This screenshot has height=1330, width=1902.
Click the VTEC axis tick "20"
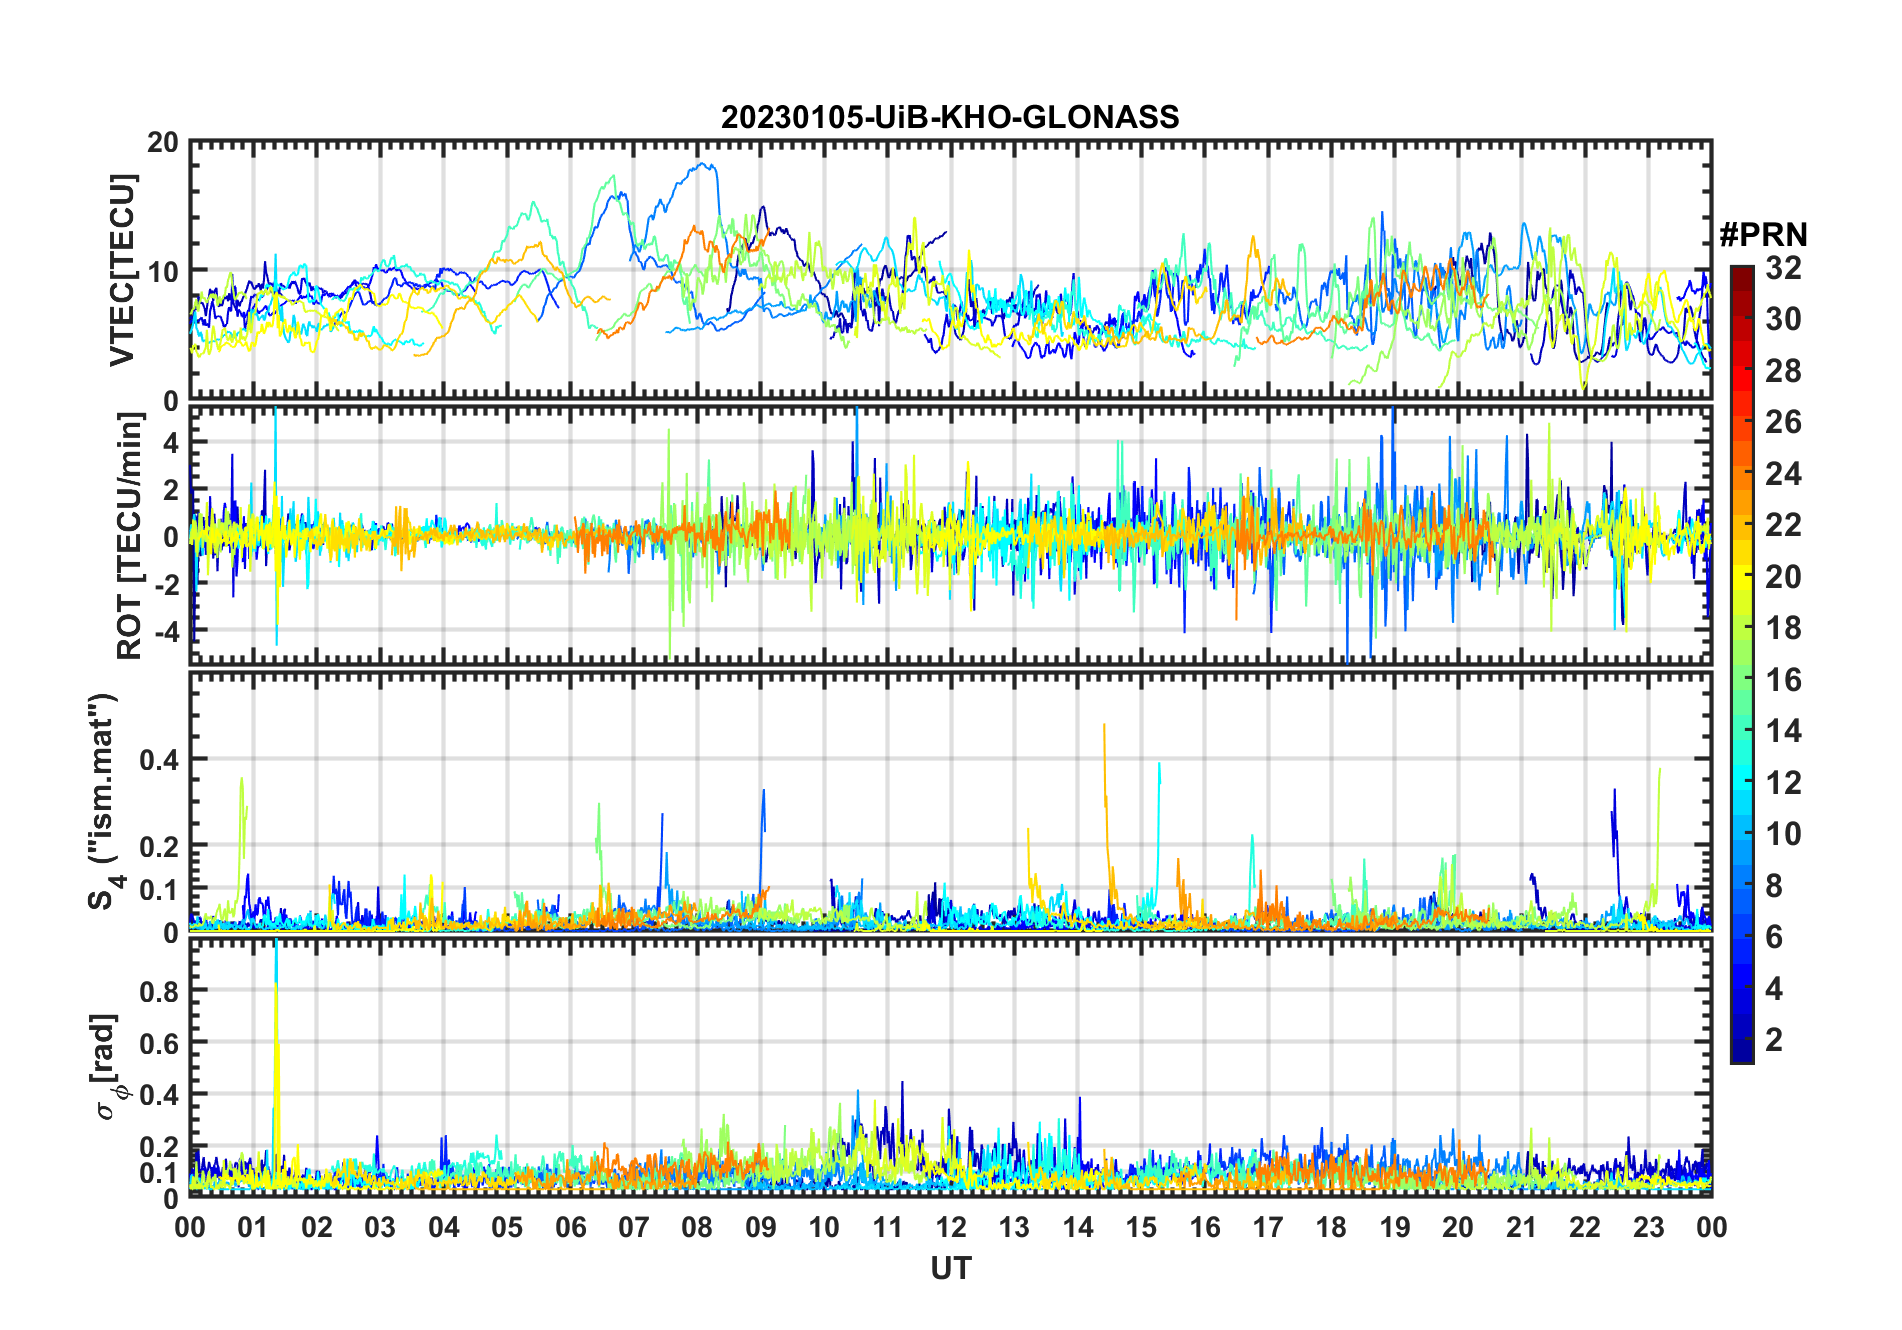coord(163,143)
